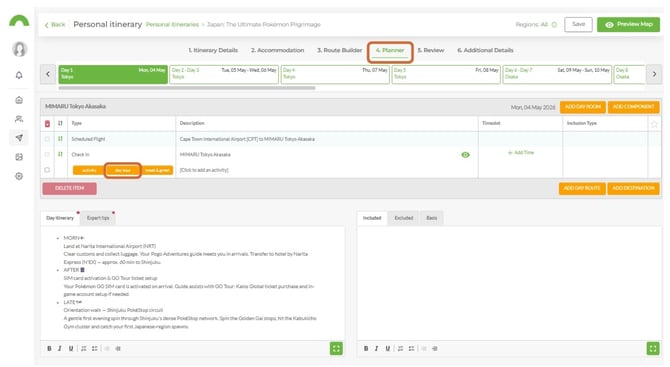Open the contacts people icon in sidebar

19,119
